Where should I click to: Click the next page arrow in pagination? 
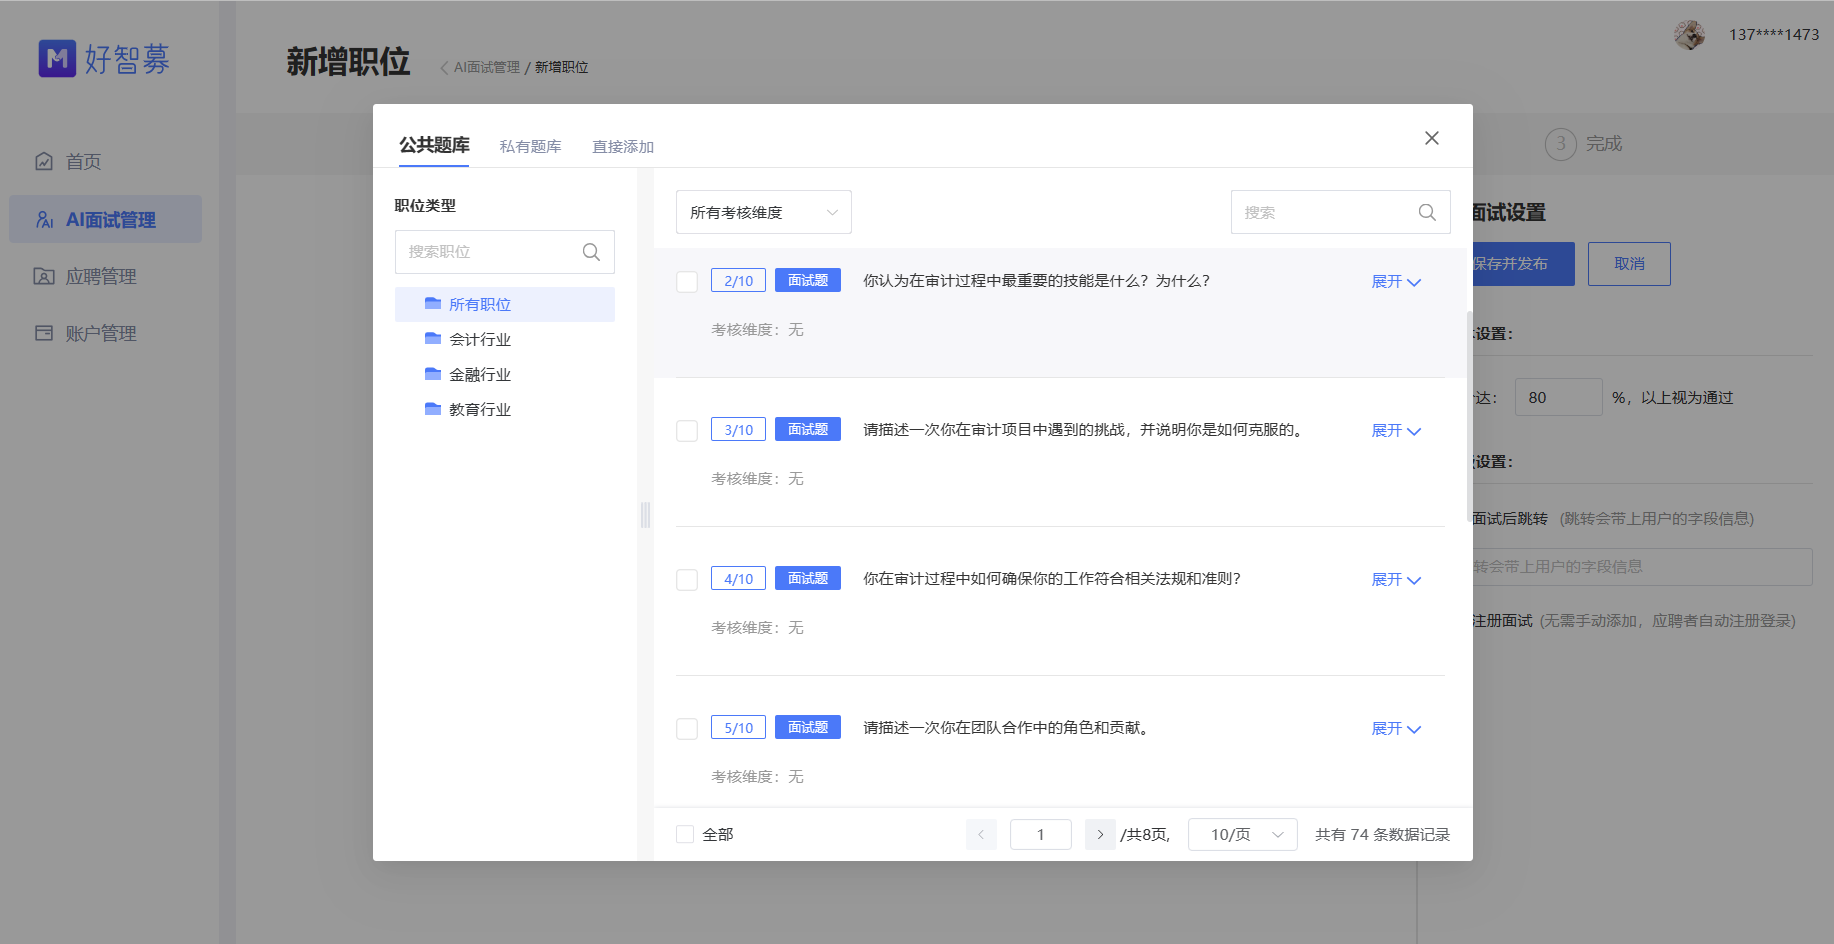pyautogui.click(x=1100, y=834)
